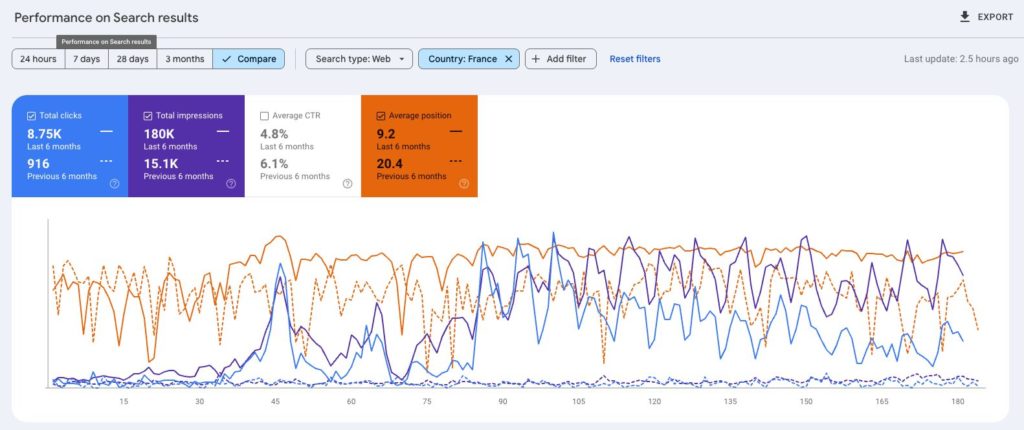
Task: Click the 4.8% average CTR value
Action: [274, 134]
